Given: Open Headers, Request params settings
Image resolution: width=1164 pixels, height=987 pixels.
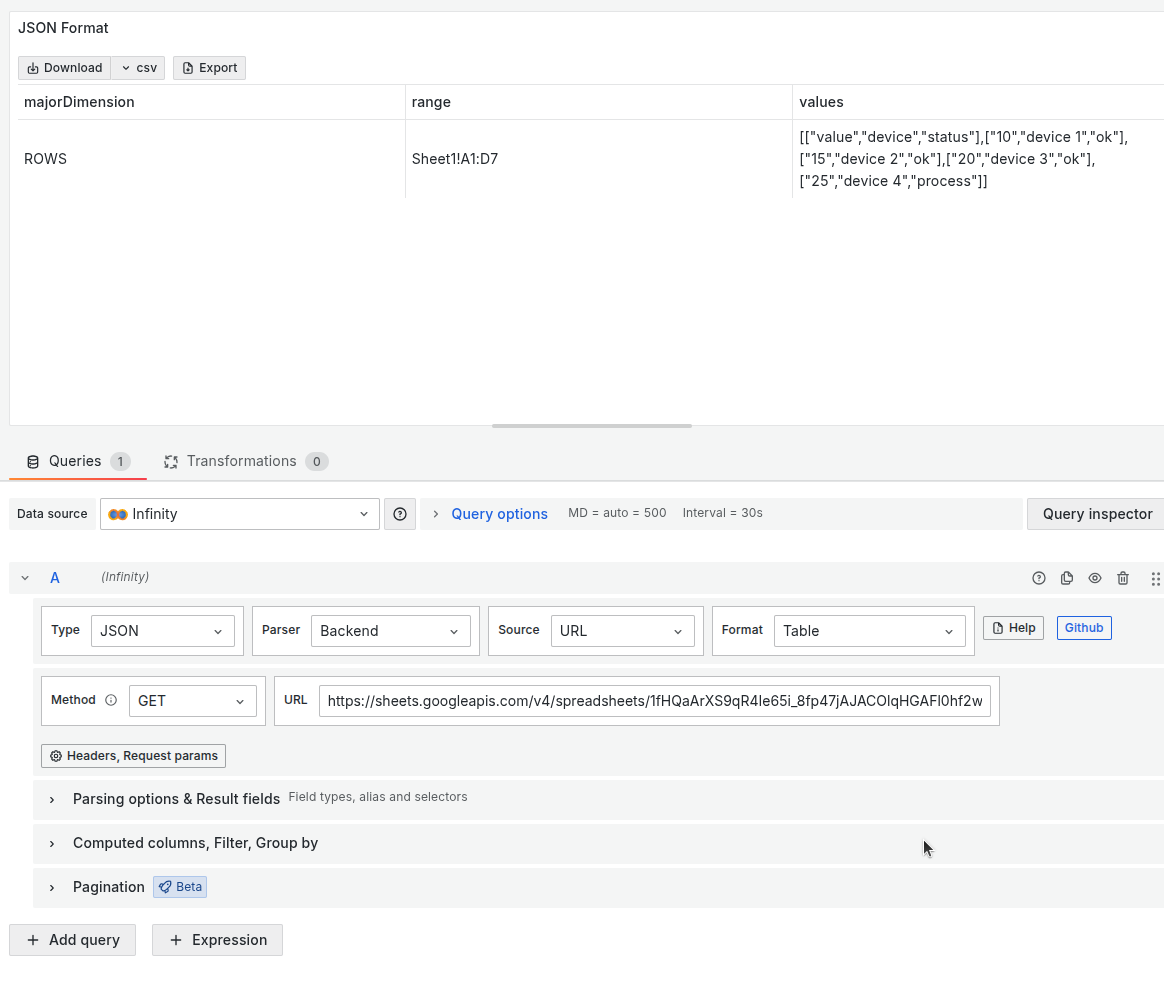Looking at the screenshot, I should click(x=133, y=755).
